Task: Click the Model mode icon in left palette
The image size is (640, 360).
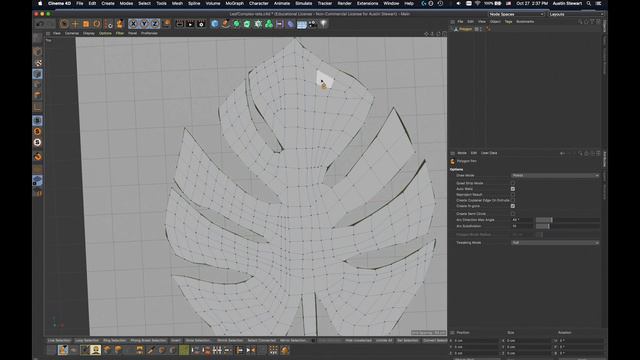Action: point(38,52)
